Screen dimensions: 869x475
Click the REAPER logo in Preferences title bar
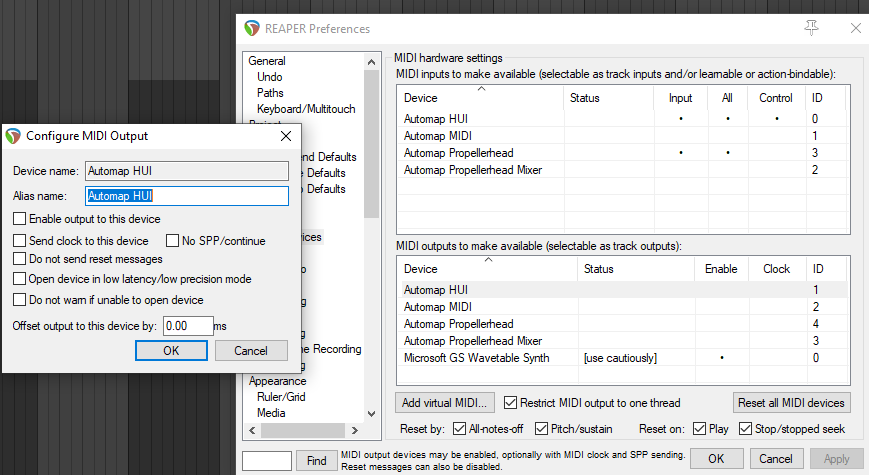(x=252, y=28)
